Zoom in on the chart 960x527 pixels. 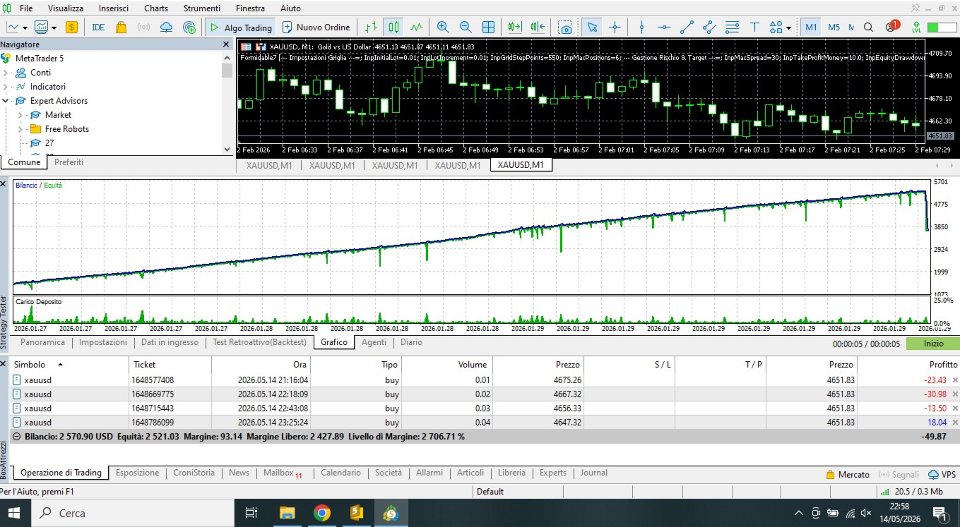point(443,27)
